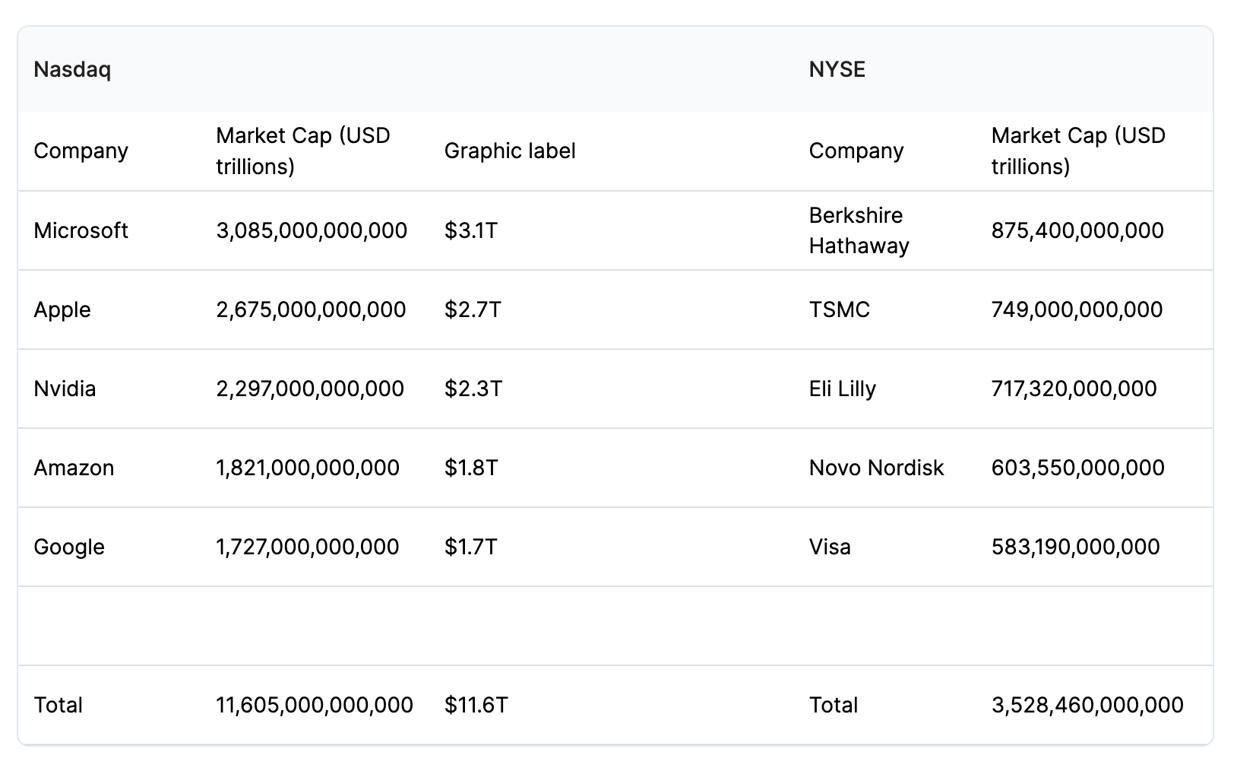Click the $11.6T total label
1237x768 pixels.
click(x=476, y=705)
